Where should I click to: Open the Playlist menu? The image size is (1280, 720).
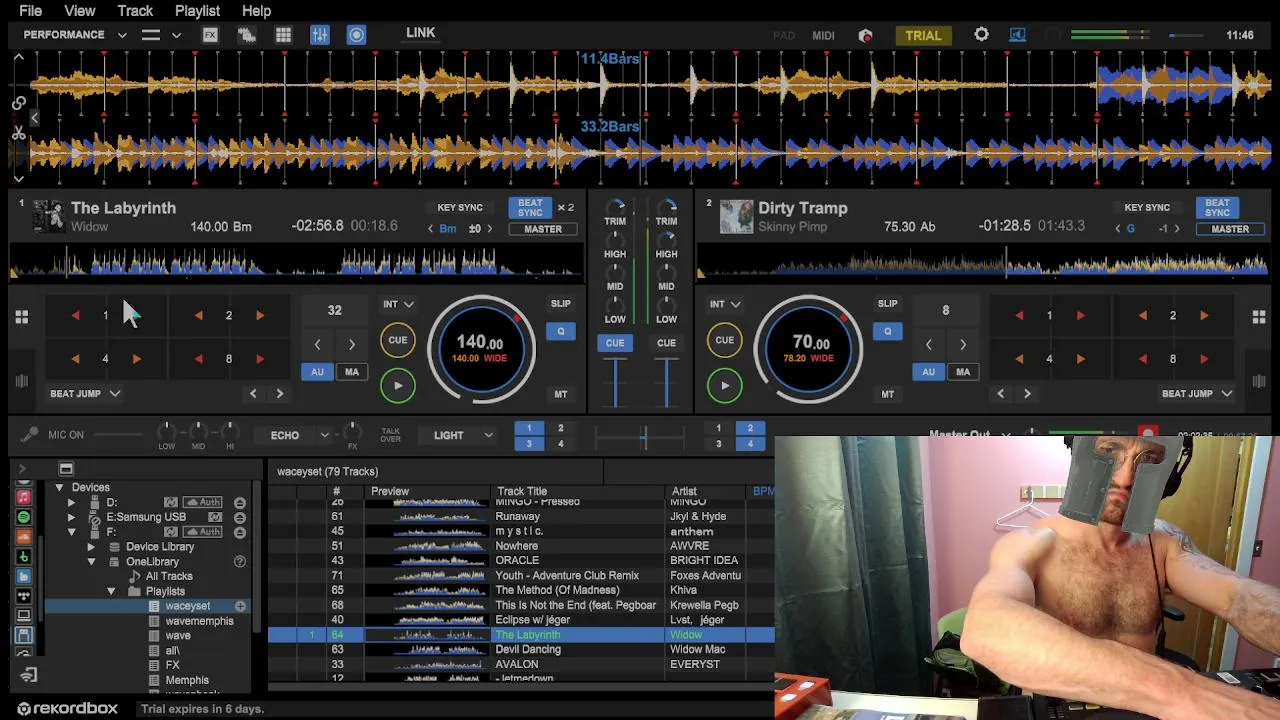click(x=197, y=11)
